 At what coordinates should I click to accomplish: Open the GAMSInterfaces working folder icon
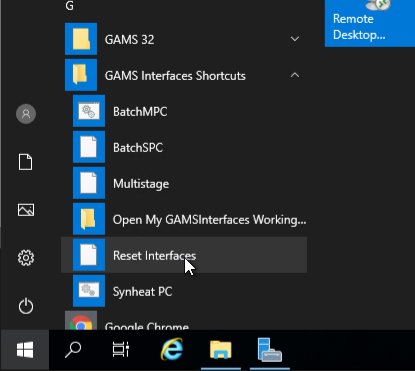coord(89,219)
